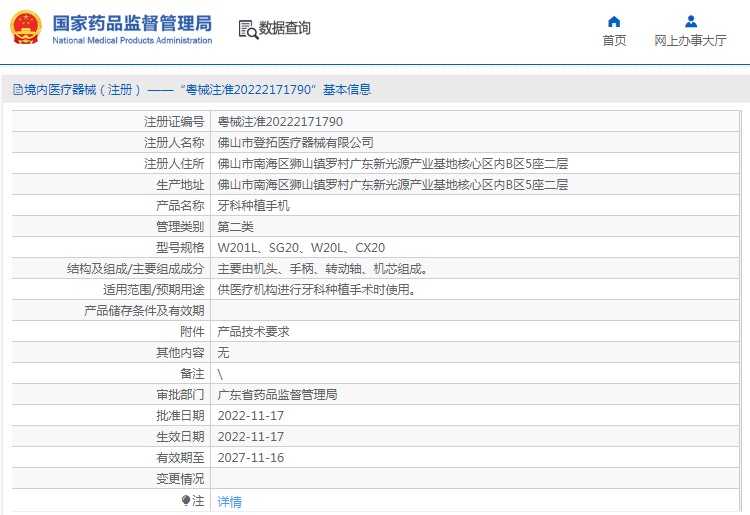Image resolution: width=750 pixels, height=515 pixels.
Task: Open the 详情 link in the 注 row
Action: [229, 501]
